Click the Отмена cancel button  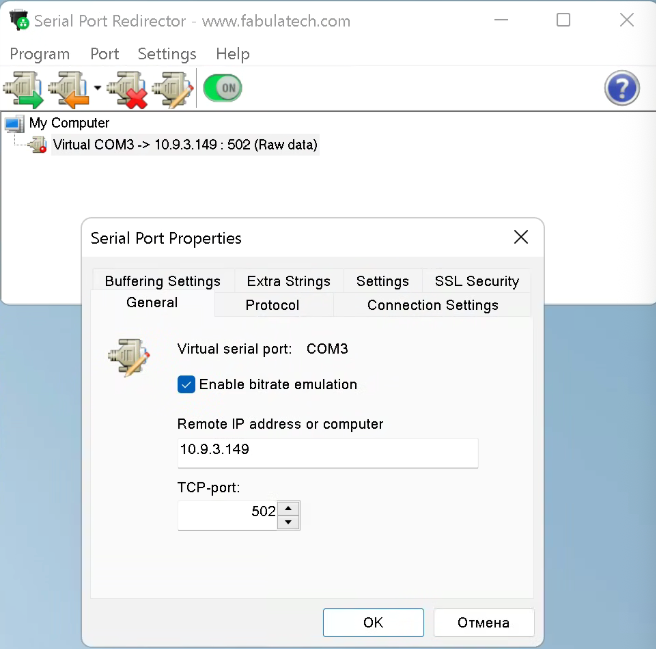click(x=484, y=623)
